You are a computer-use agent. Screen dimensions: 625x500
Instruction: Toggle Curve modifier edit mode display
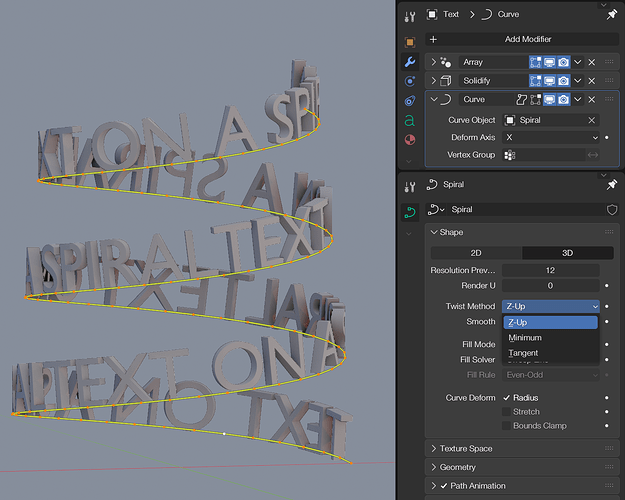point(536,100)
